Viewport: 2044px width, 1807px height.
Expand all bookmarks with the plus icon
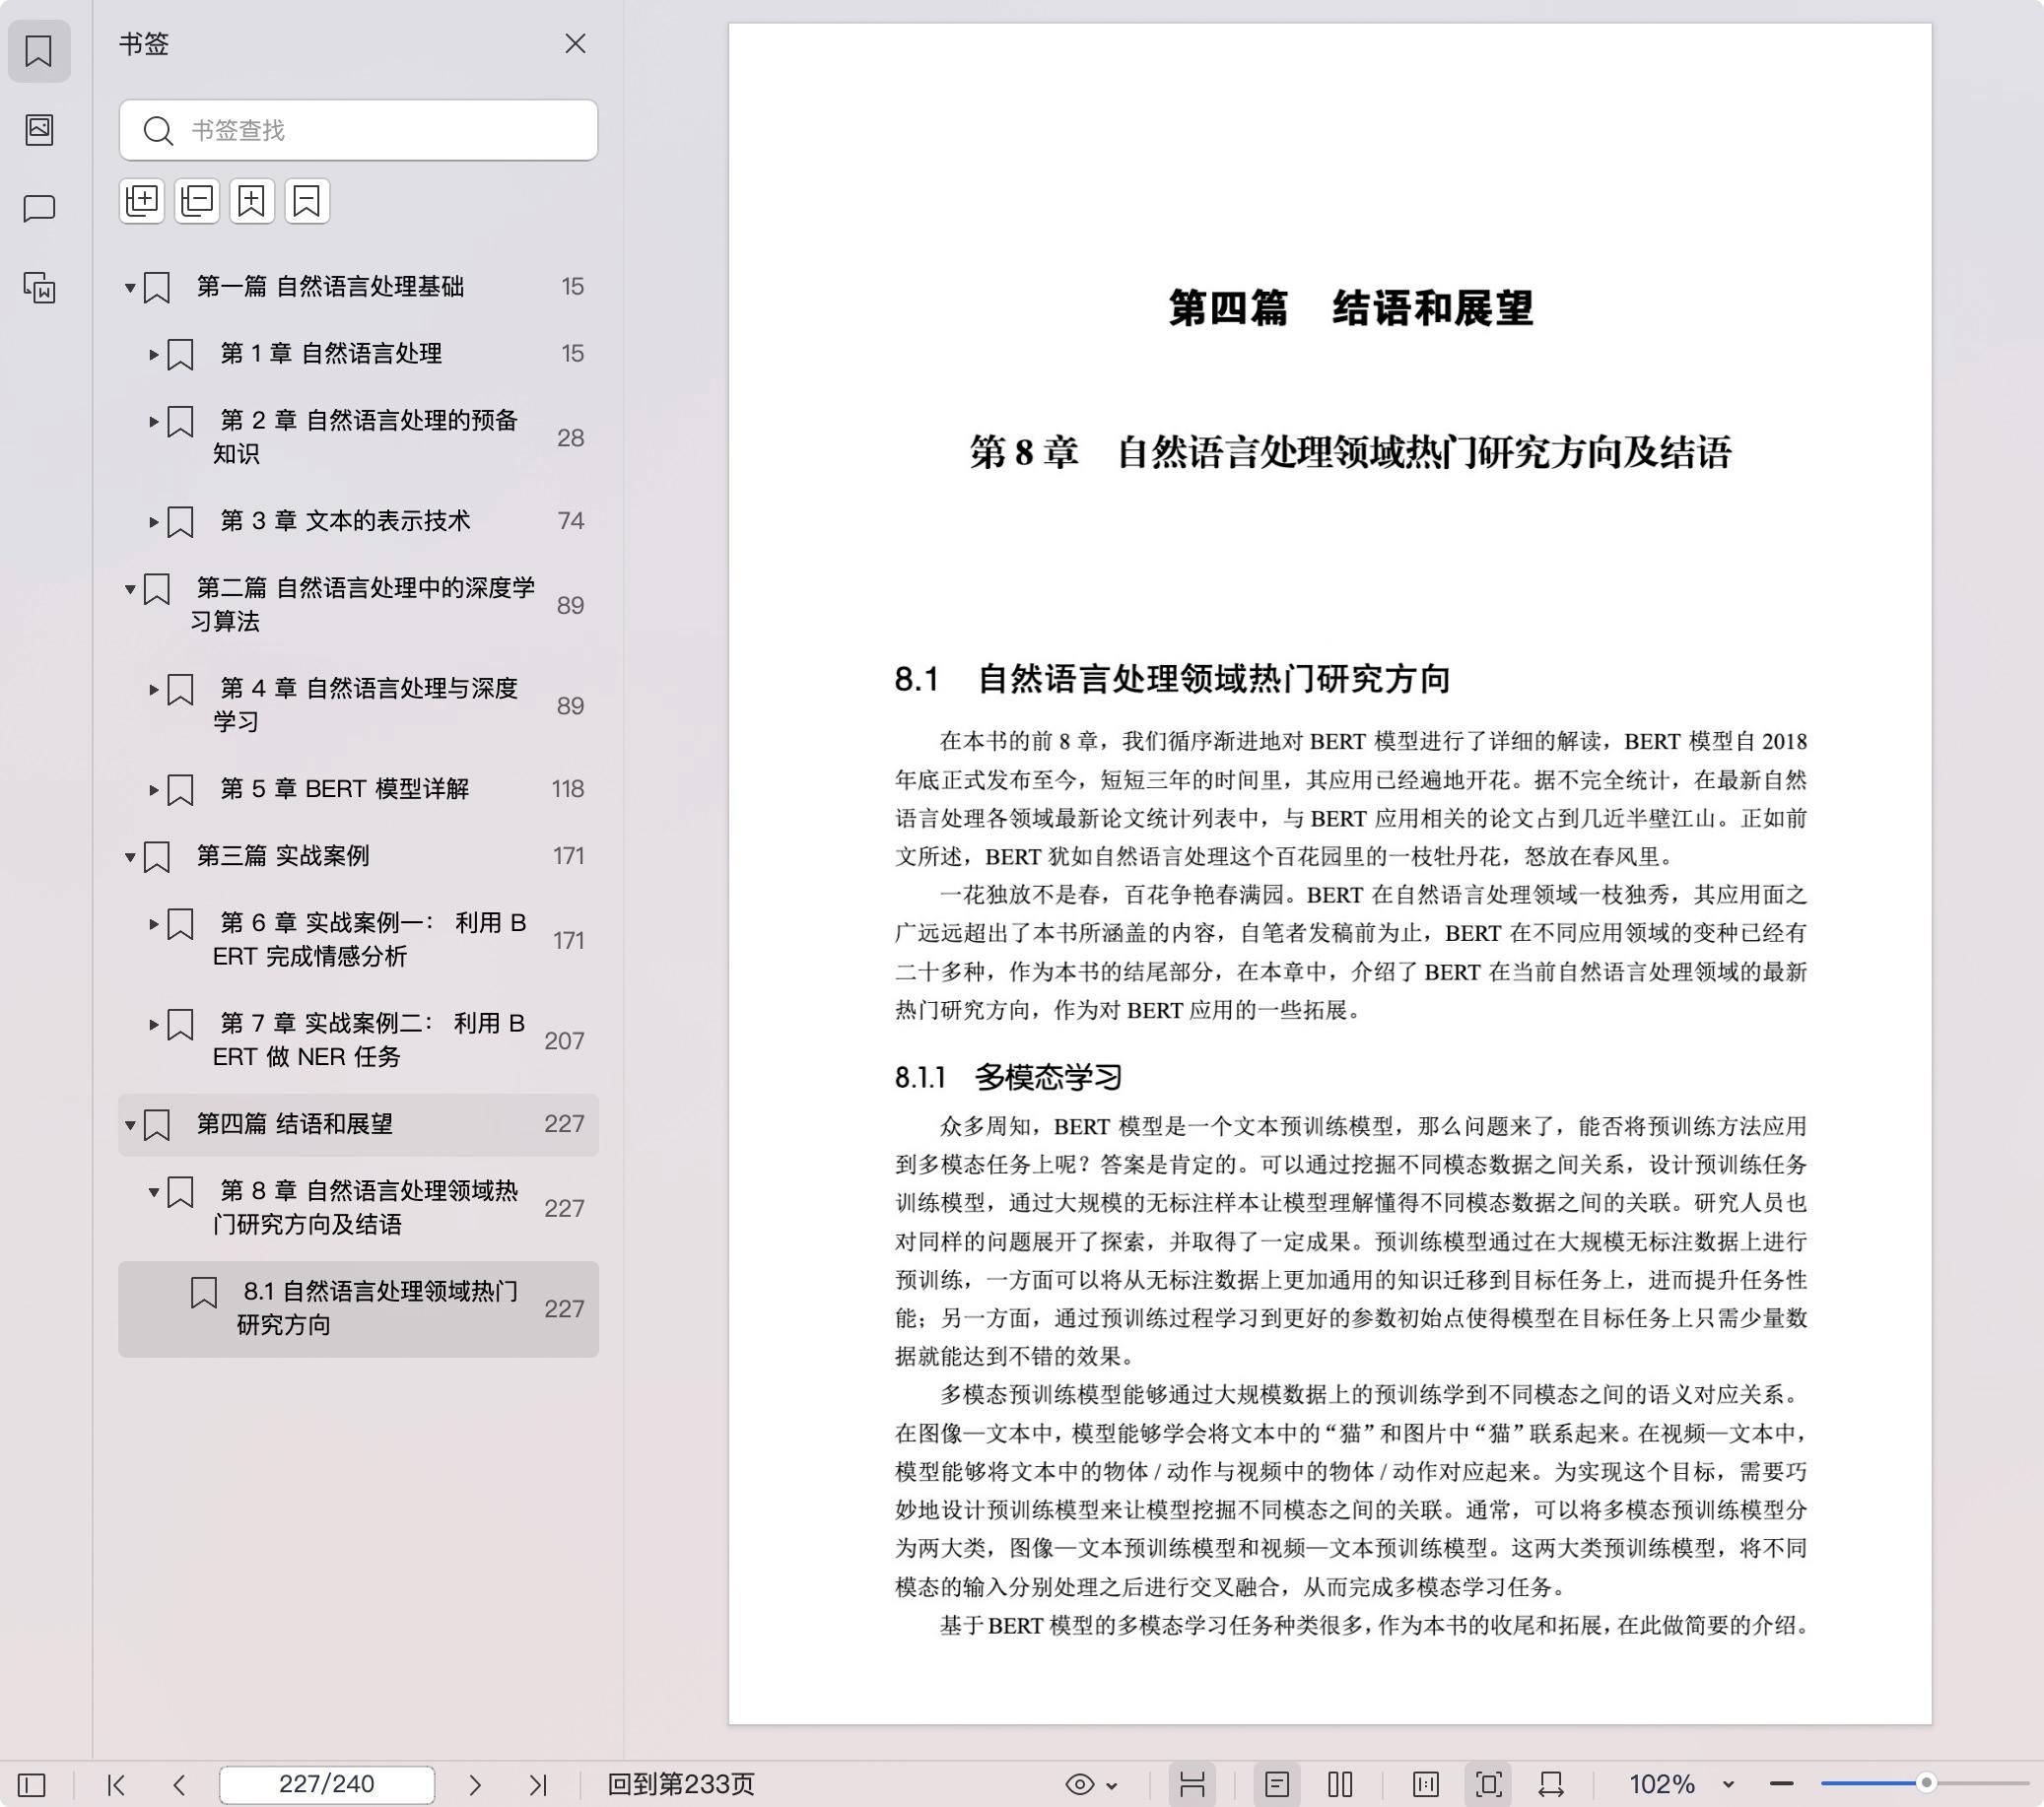[142, 201]
